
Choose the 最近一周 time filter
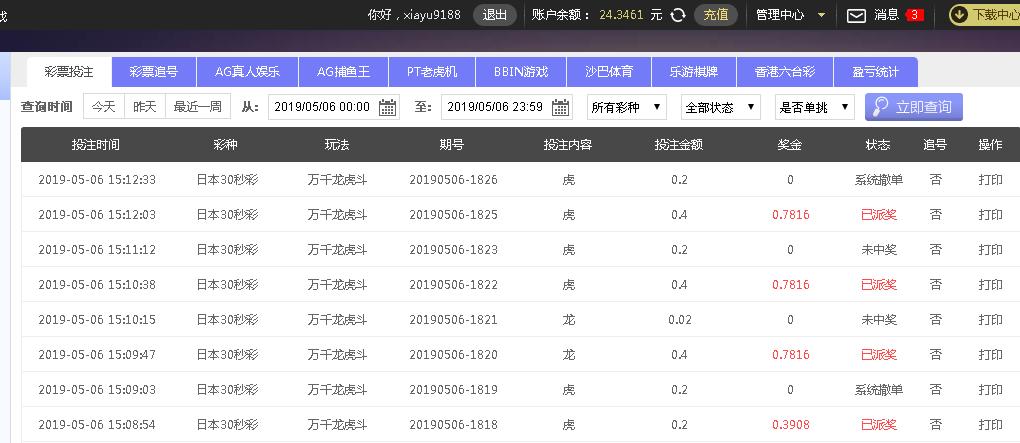198,107
